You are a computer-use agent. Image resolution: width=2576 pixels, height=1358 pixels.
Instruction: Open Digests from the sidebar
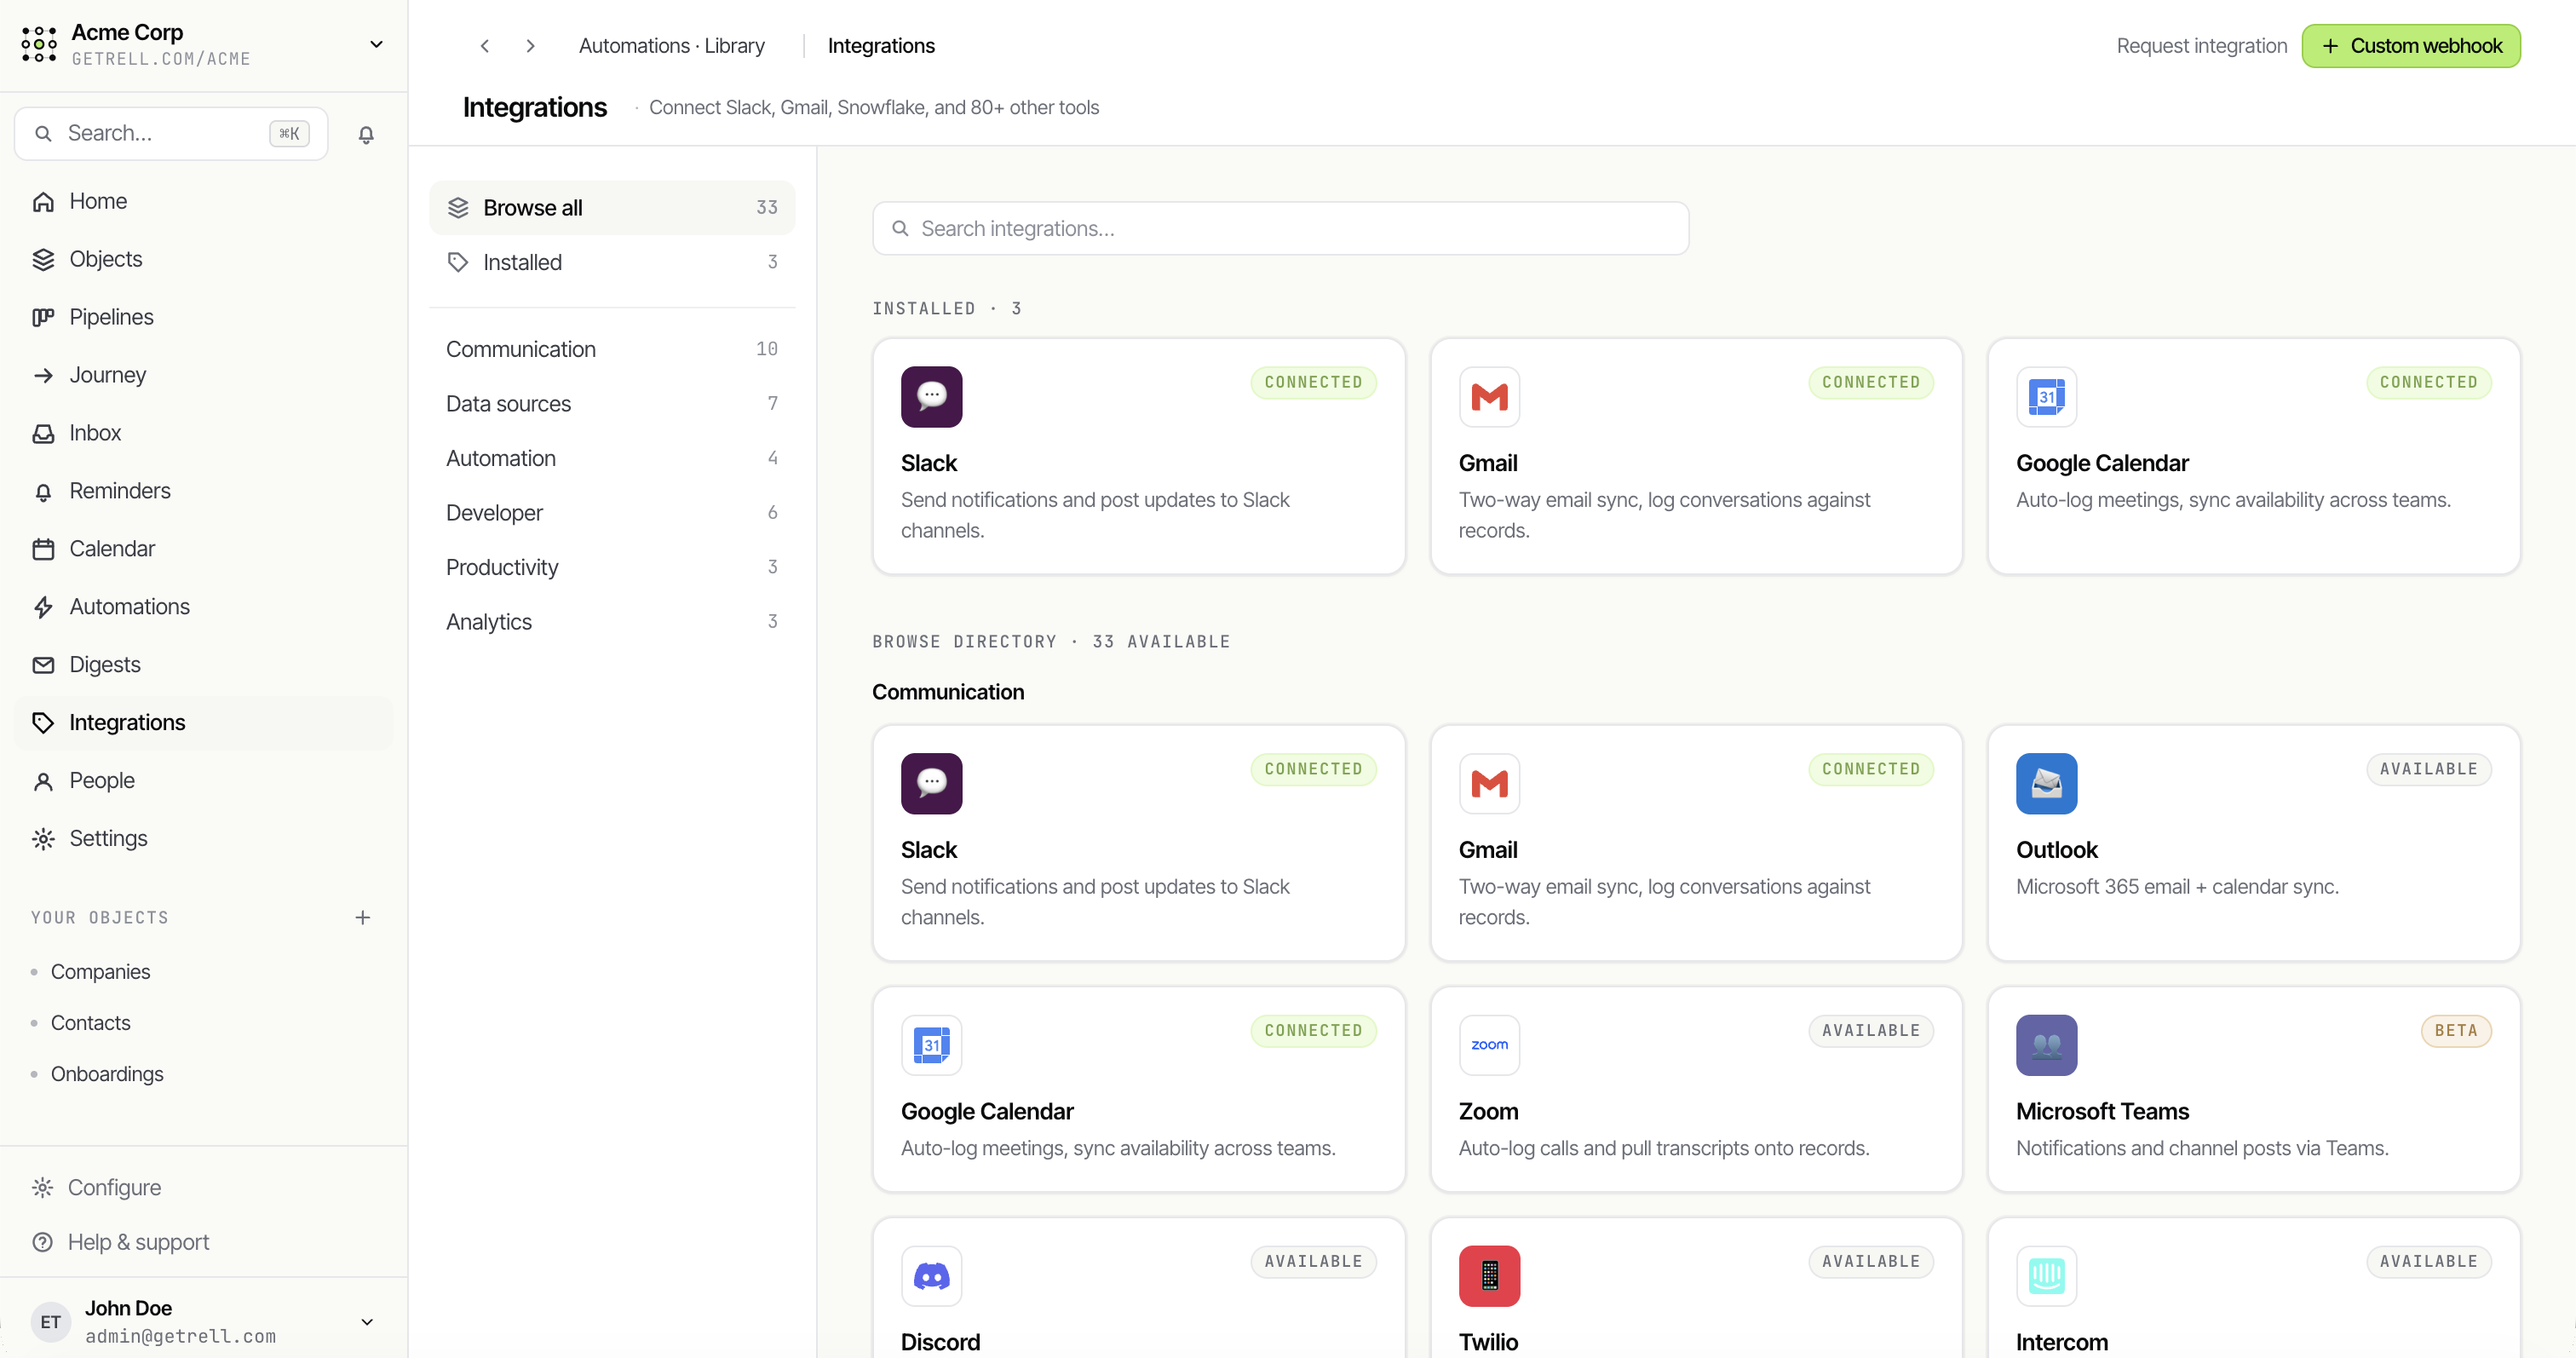[204, 665]
